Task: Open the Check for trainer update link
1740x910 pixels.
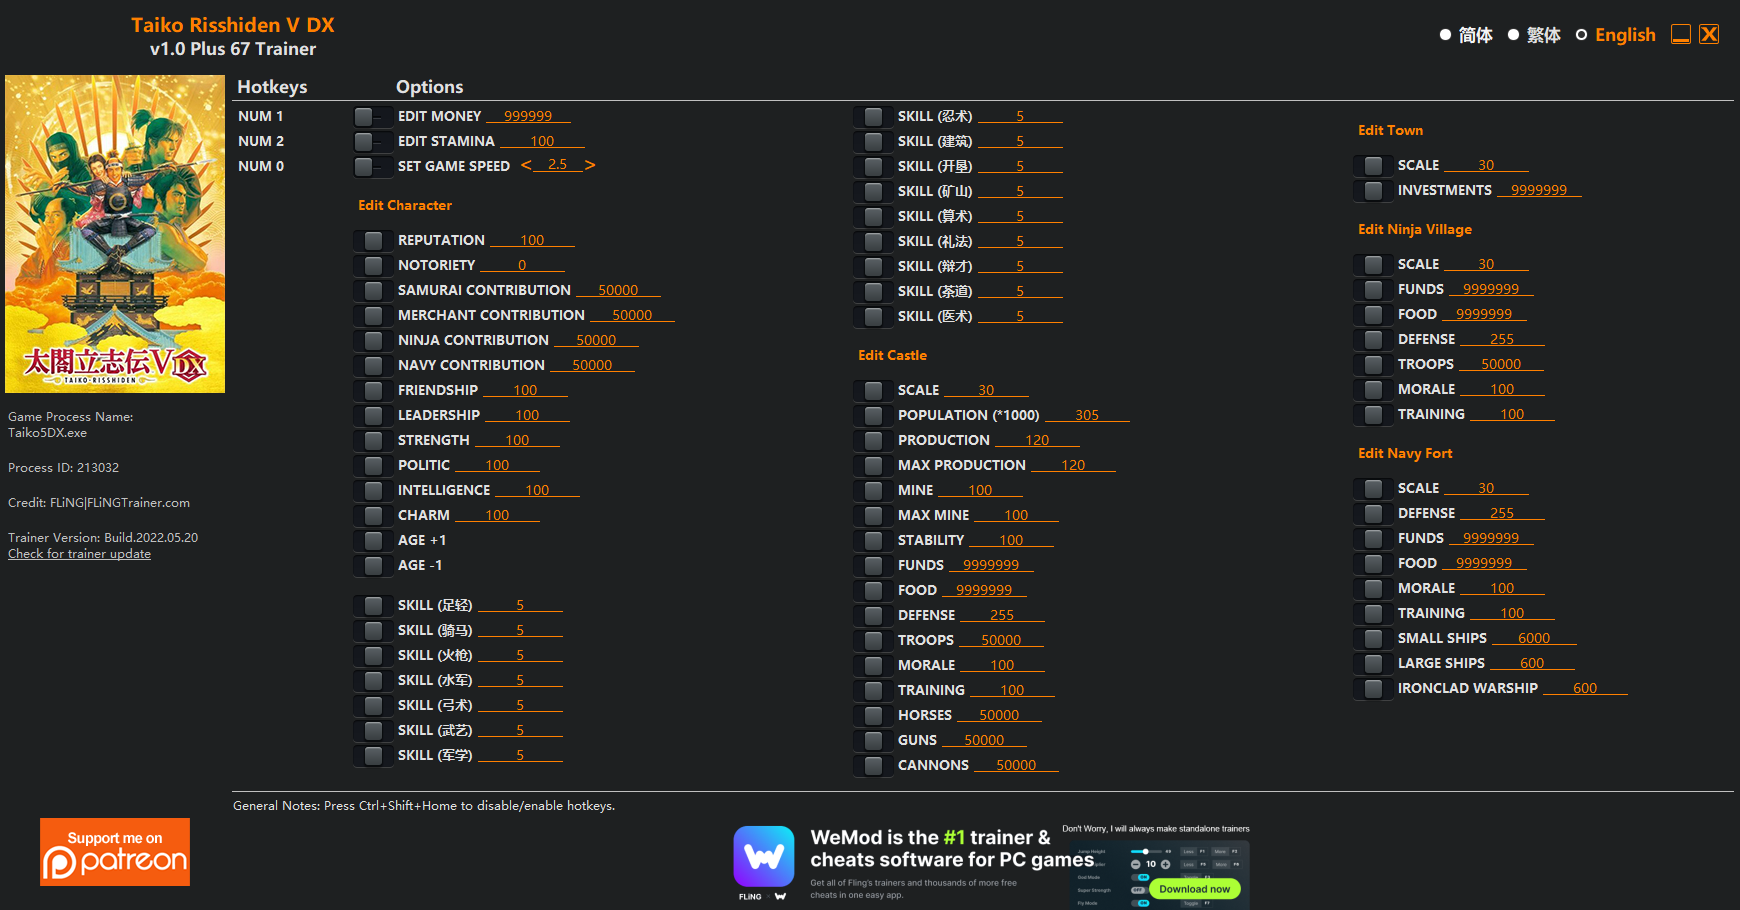Action: tap(79, 554)
